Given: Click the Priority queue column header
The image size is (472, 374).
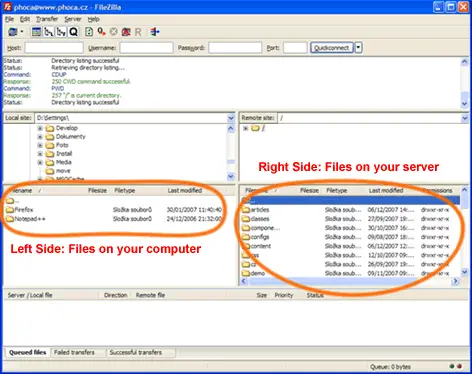Looking at the screenshot, I should click(x=284, y=295).
